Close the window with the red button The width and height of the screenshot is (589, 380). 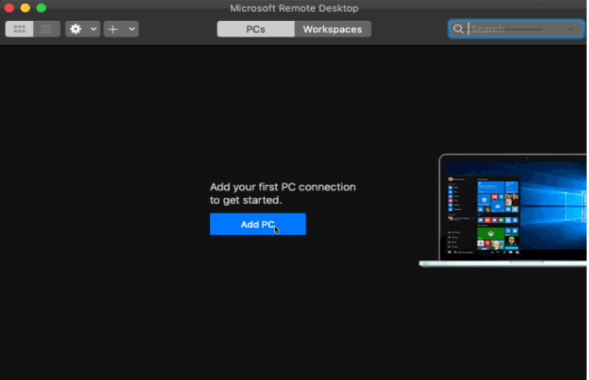9,8
